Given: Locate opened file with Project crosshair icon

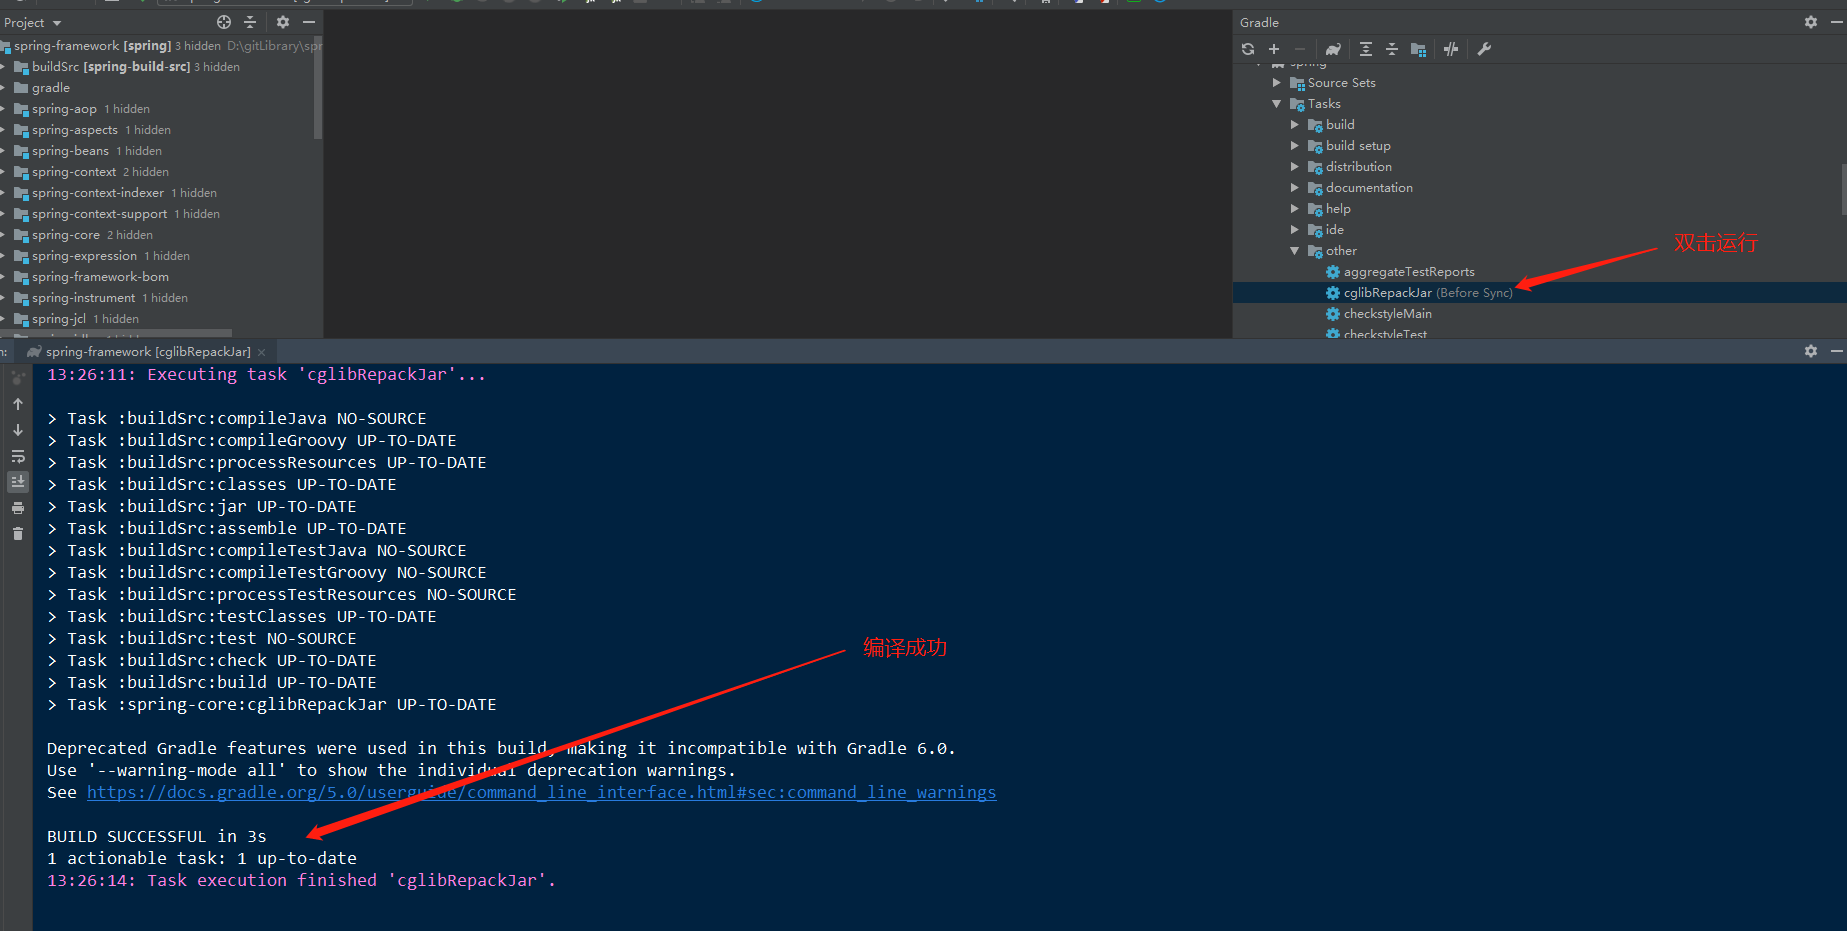Looking at the screenshot, I should [224, 22].
